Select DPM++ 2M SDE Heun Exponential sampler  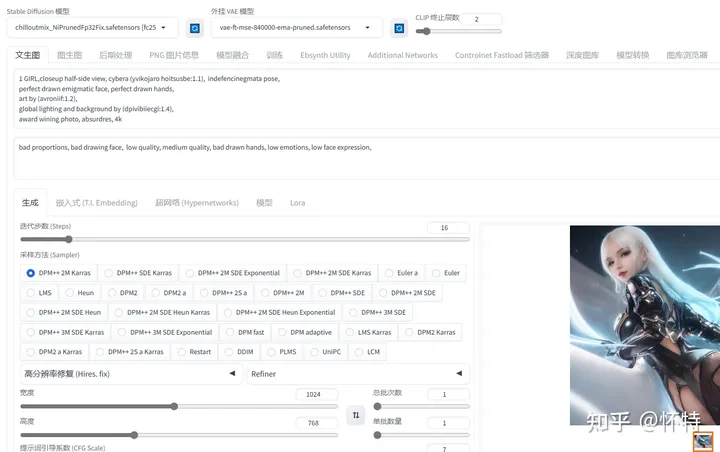(279, 312)
